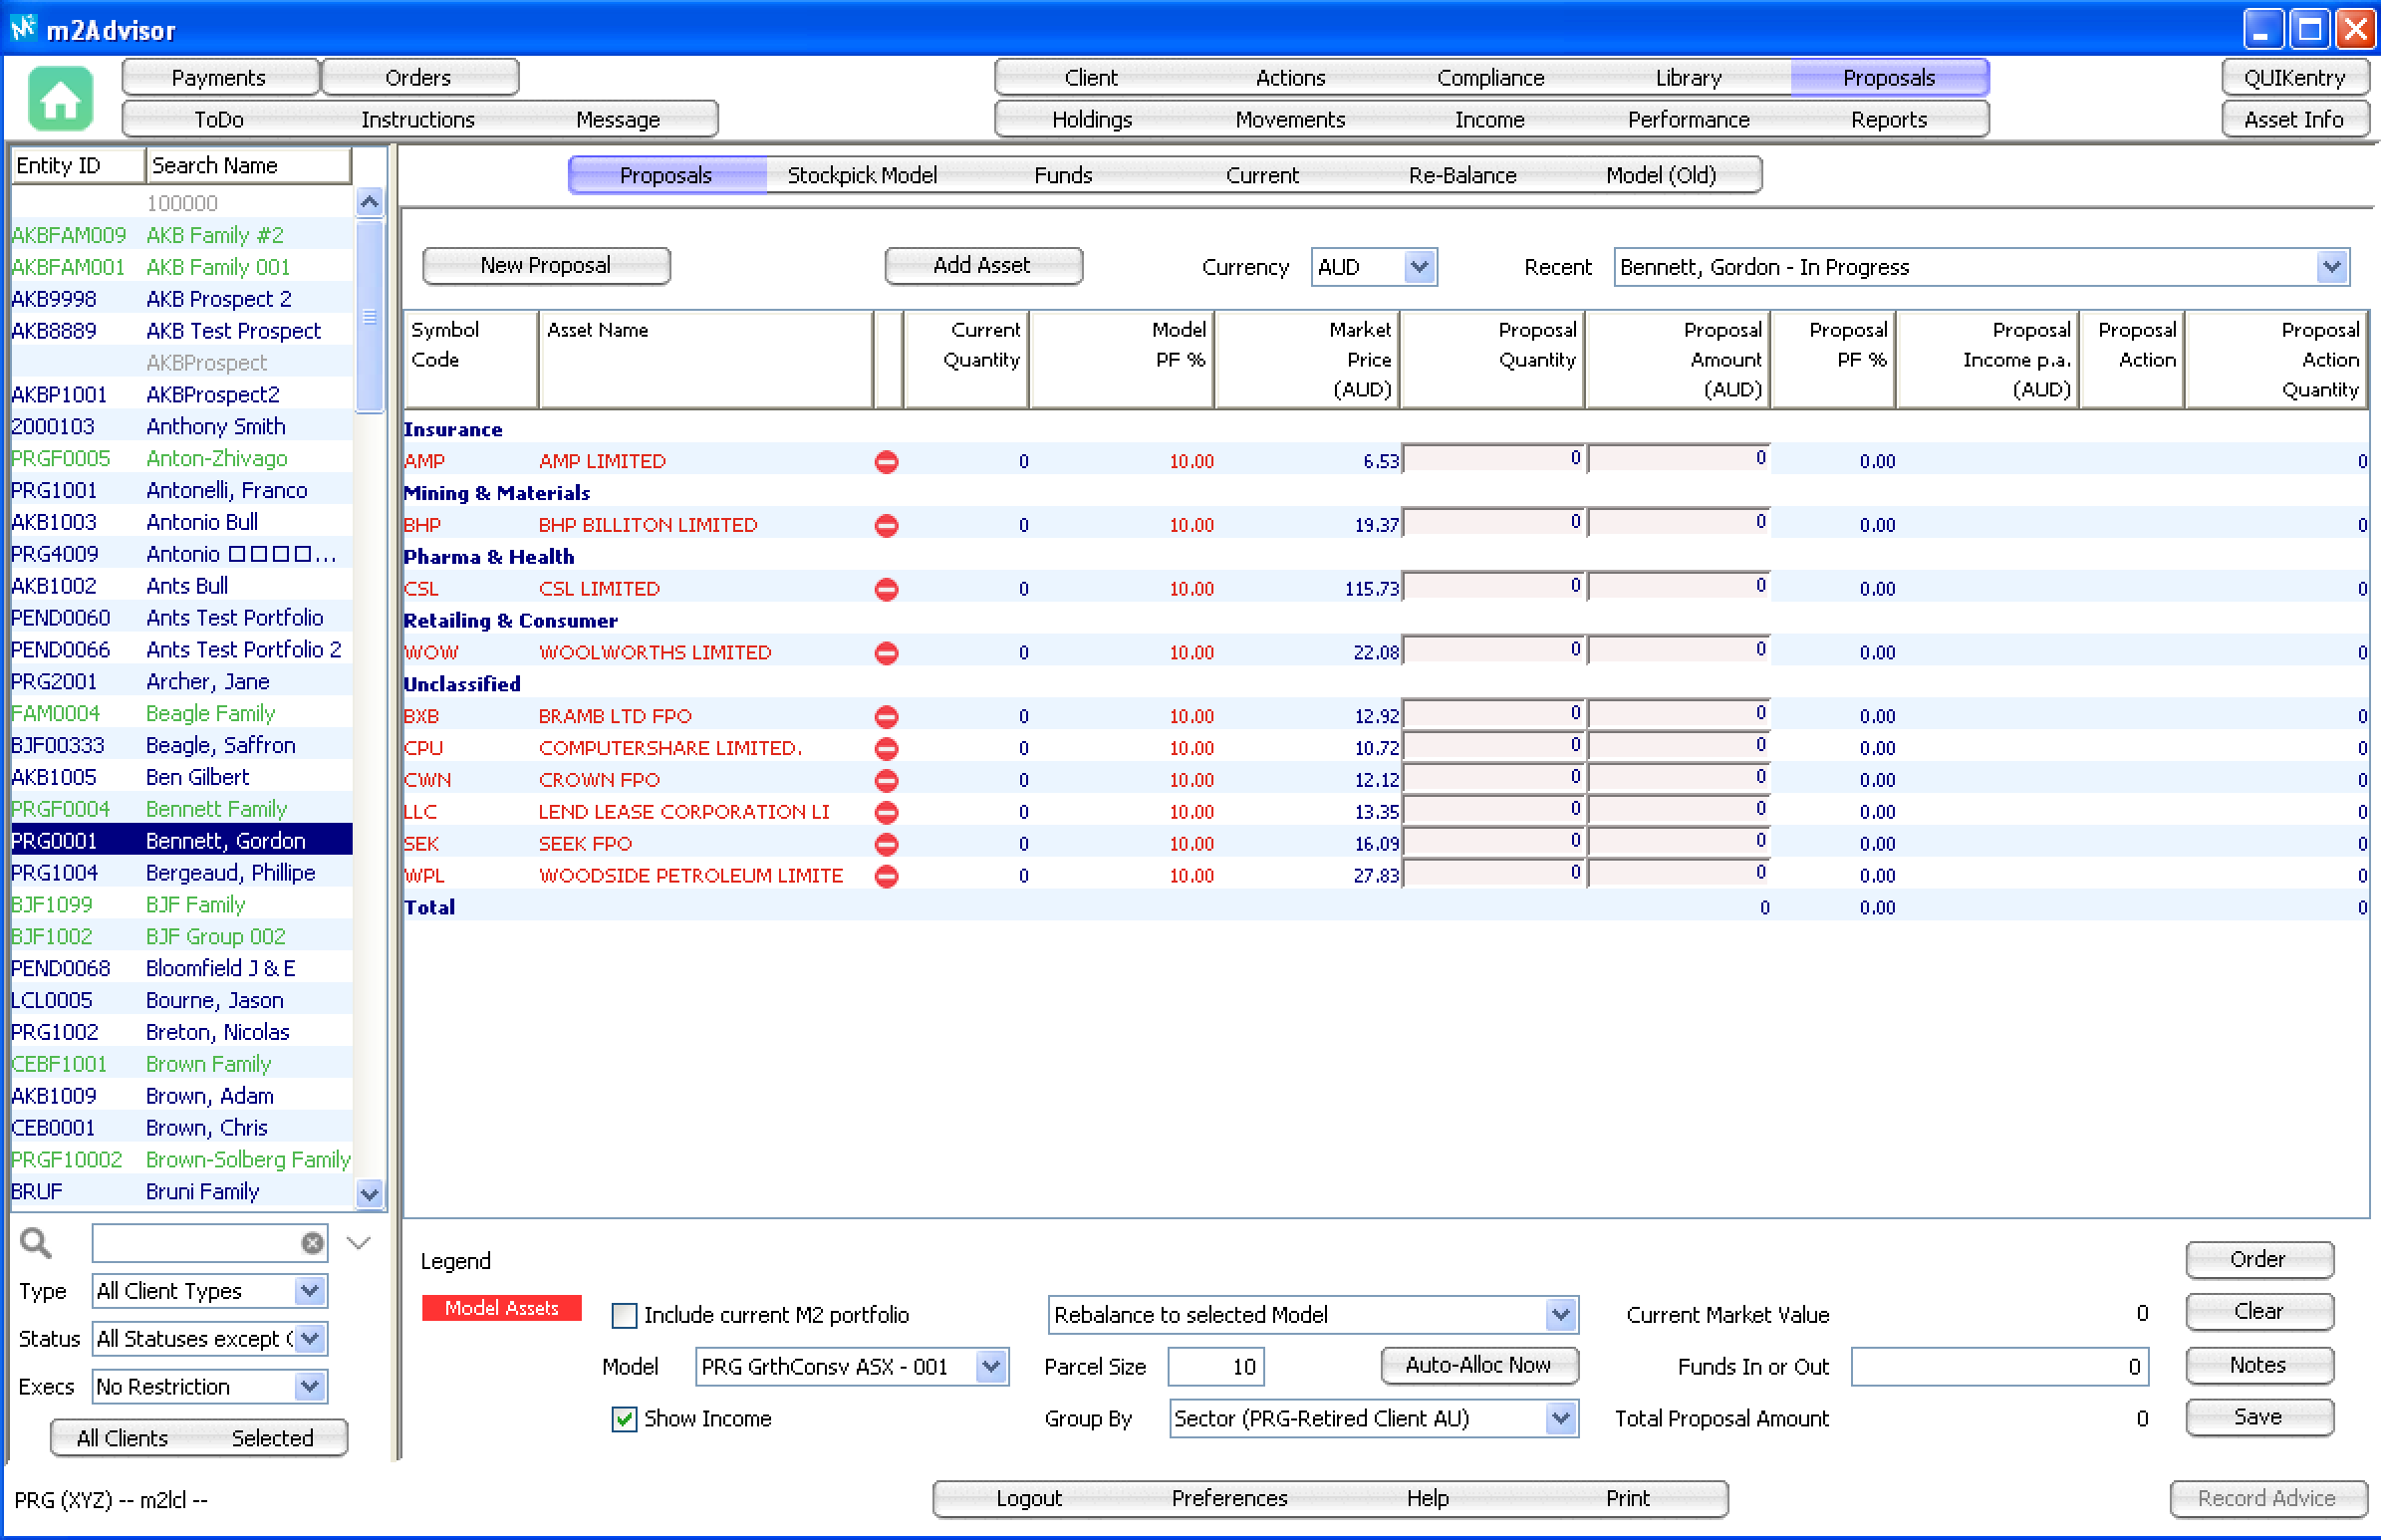Click the magnifying glass search icon
The height and width of the screenshot is (1540, 2381).
(36, 1243)
